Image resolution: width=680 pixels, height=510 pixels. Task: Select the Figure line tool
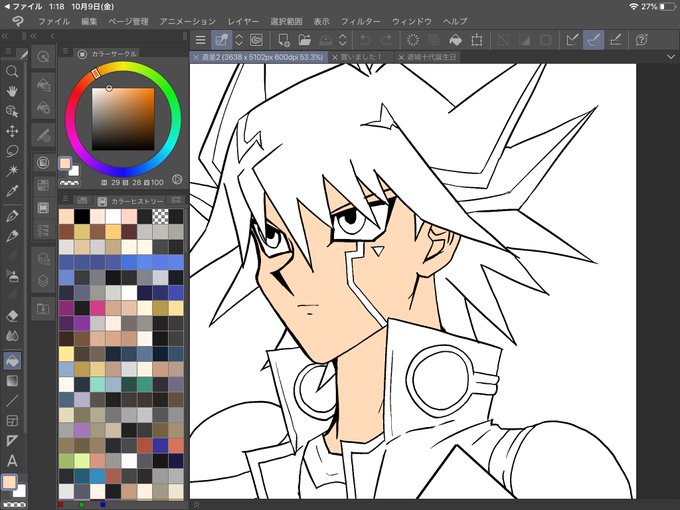click(12, 401)
